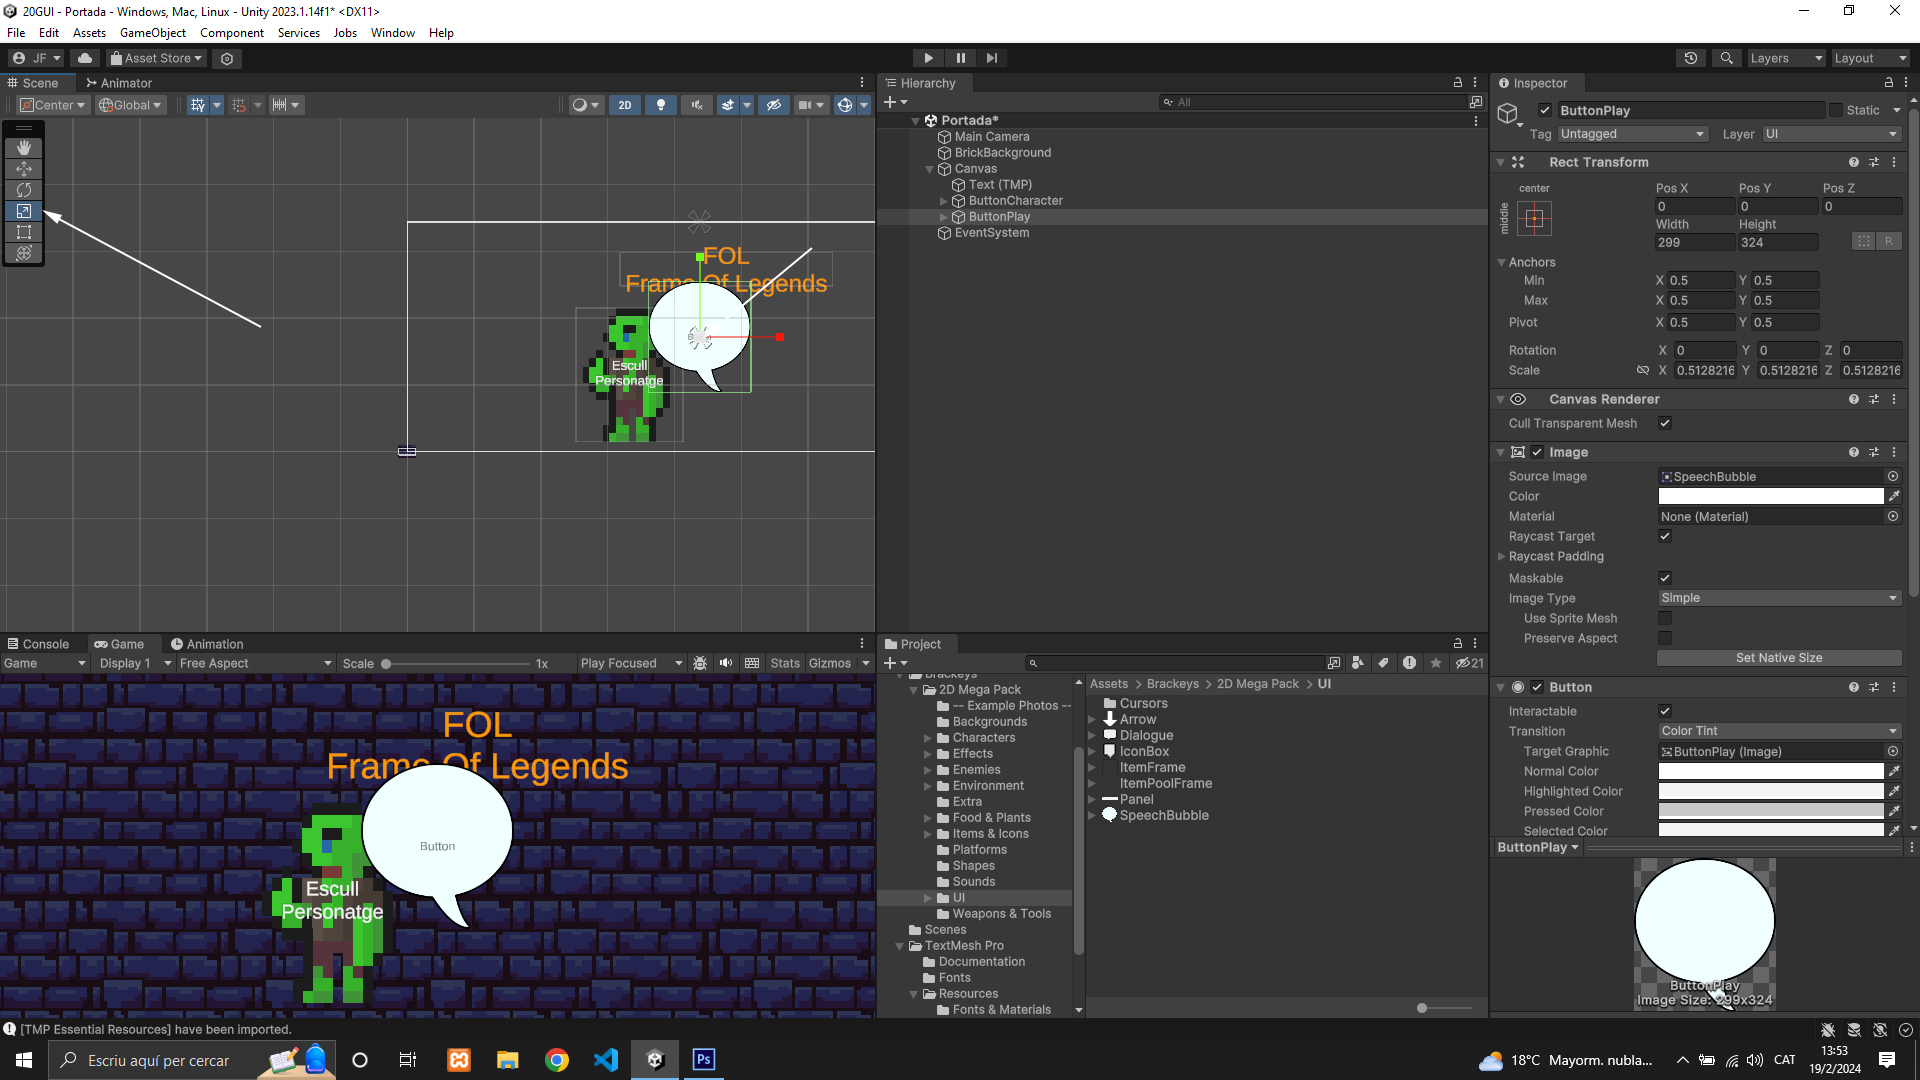Toggle the Interactable checkbox
The height and width of the screenshot is (1080, 1920).
[1665, 711]
